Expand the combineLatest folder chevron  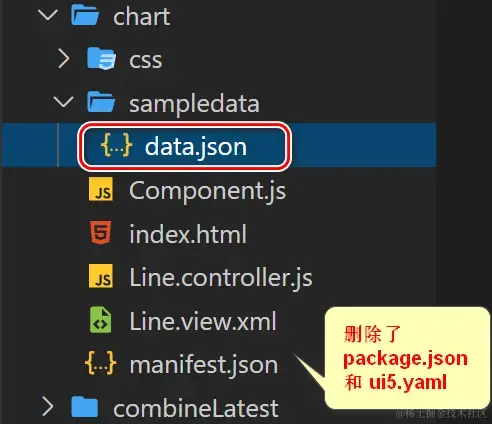[x=48, y=407]
